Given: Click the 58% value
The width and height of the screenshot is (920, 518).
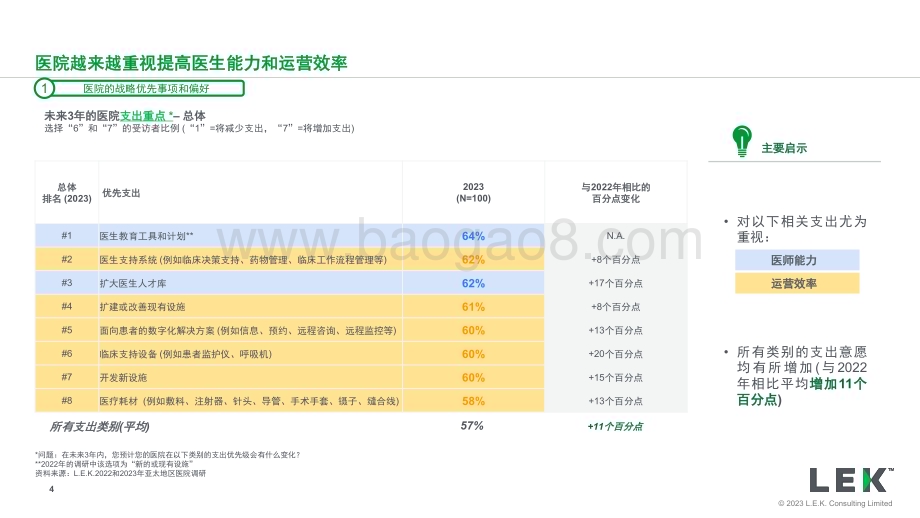Looking at the screenshot, I should coord(473,401).
